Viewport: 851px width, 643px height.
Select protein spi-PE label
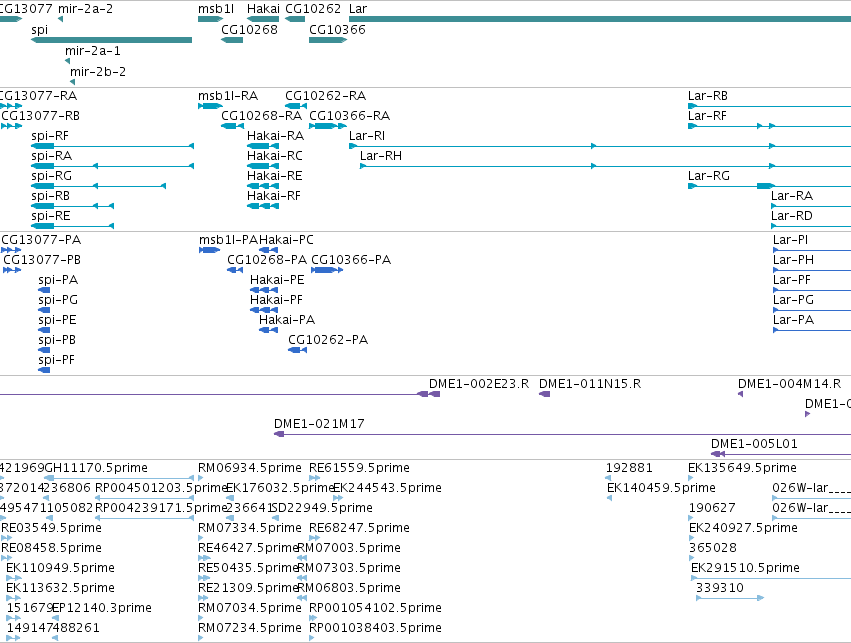point(57,320)
